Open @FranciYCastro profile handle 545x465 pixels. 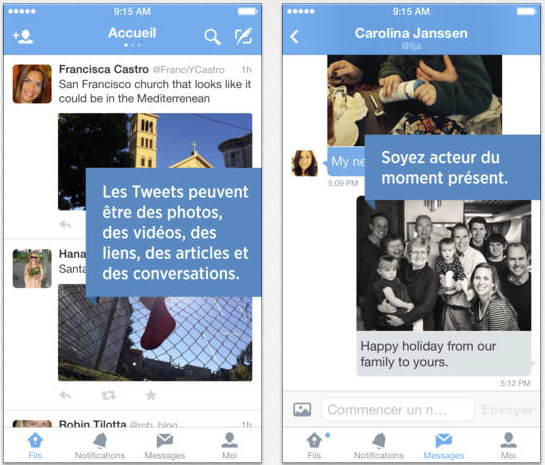pos(188,70)
